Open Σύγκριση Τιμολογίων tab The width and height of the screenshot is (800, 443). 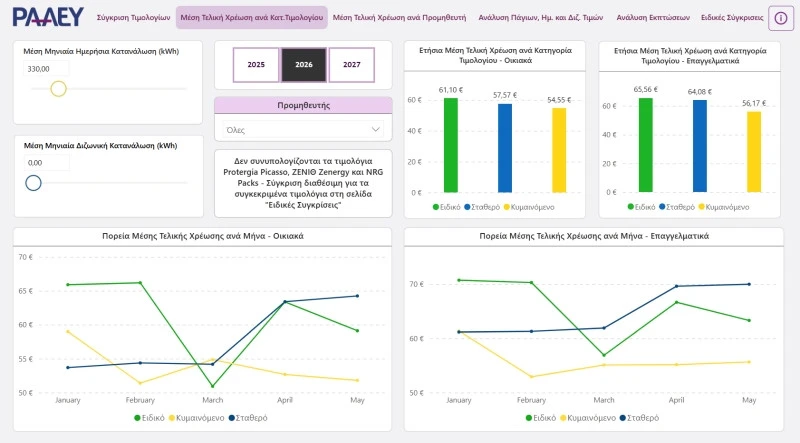tap(133, 17)
